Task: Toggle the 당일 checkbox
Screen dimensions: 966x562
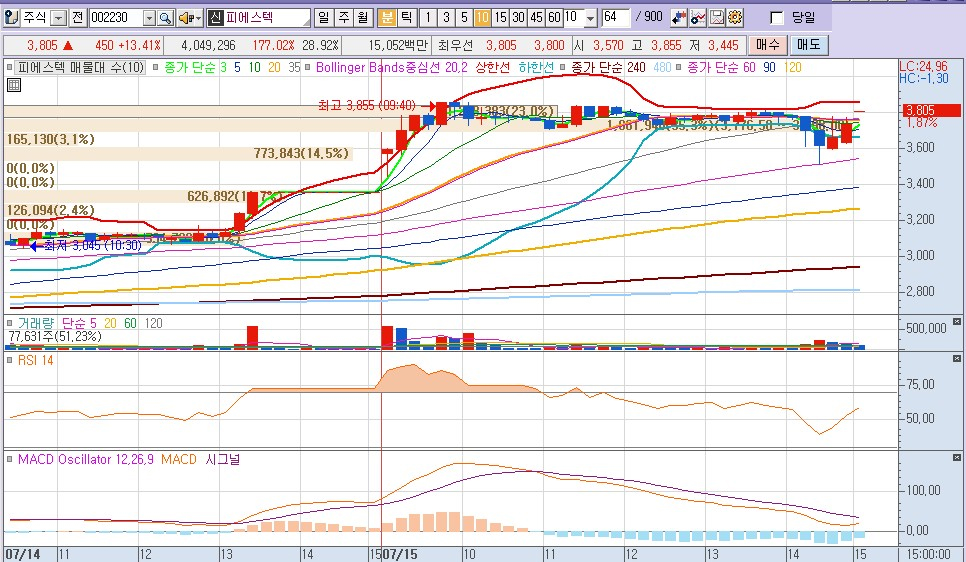Action: [x=777, y=18]
